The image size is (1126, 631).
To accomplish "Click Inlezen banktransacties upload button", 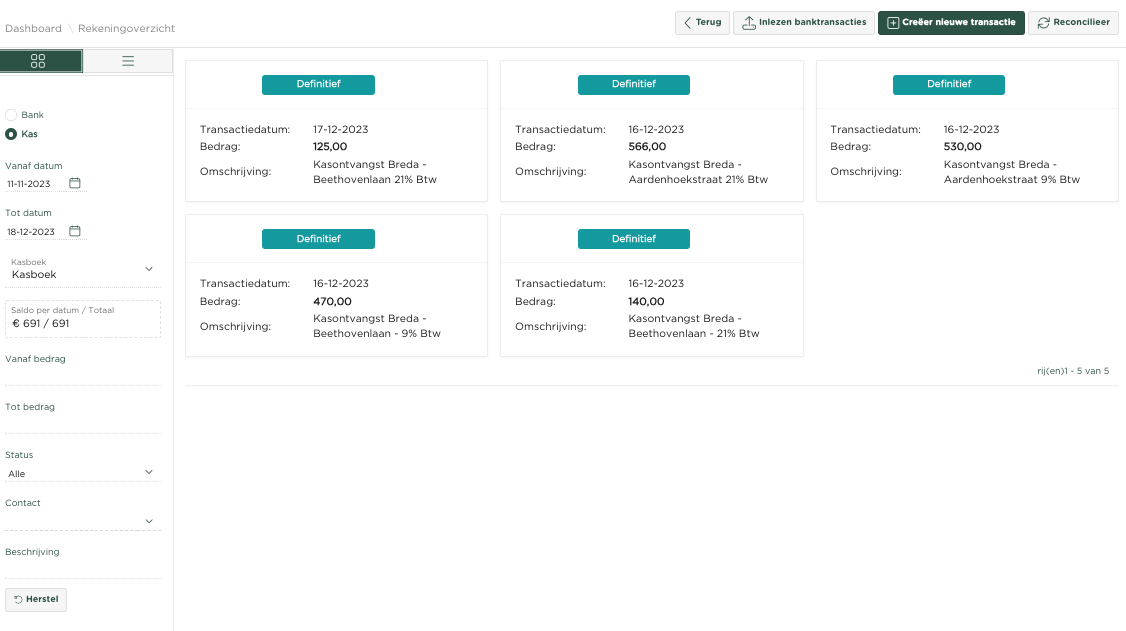I will (x=802, y=23).
